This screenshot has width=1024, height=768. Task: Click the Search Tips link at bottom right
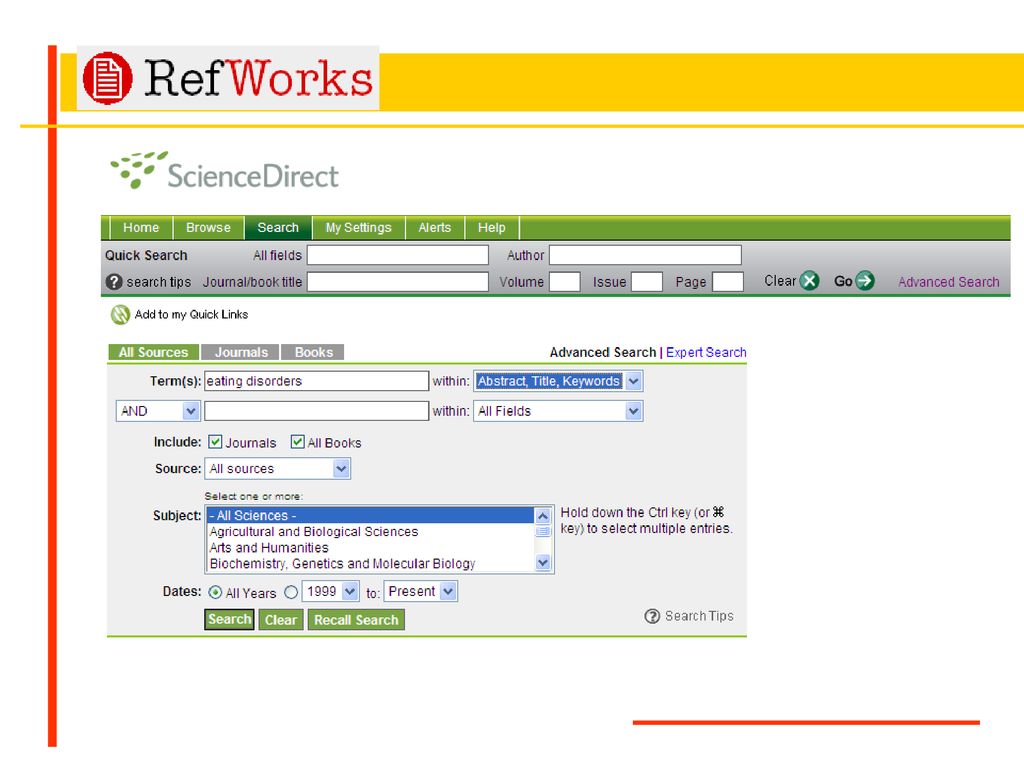pyautogui.click(x=699, y=616)
